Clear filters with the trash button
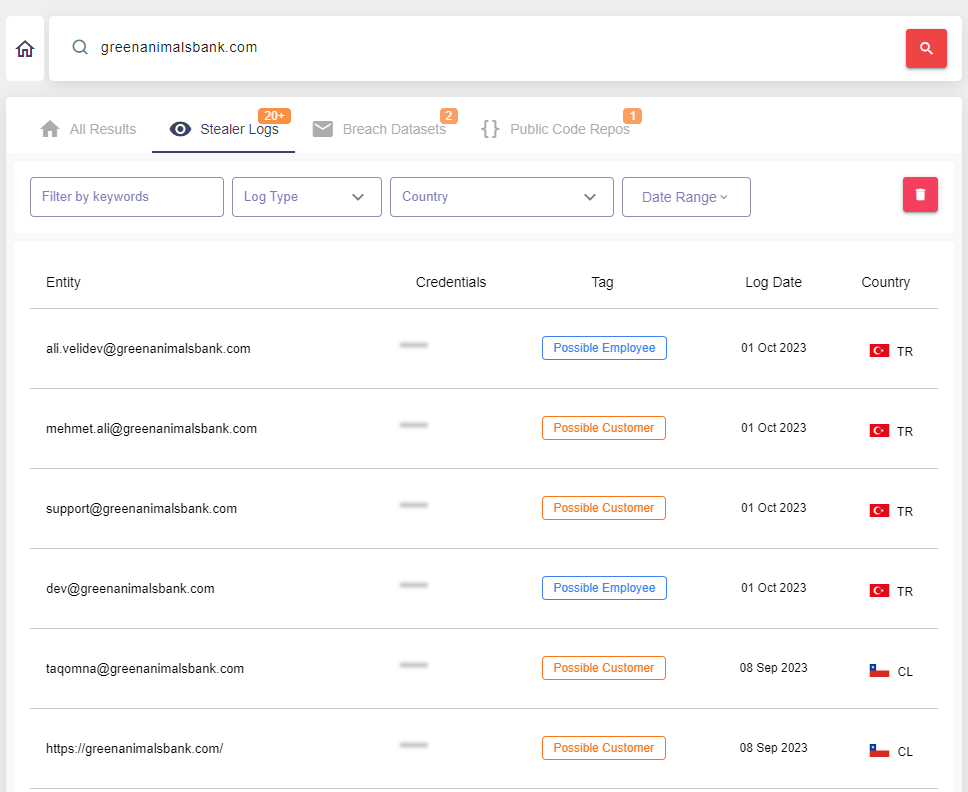 [920, 194]
